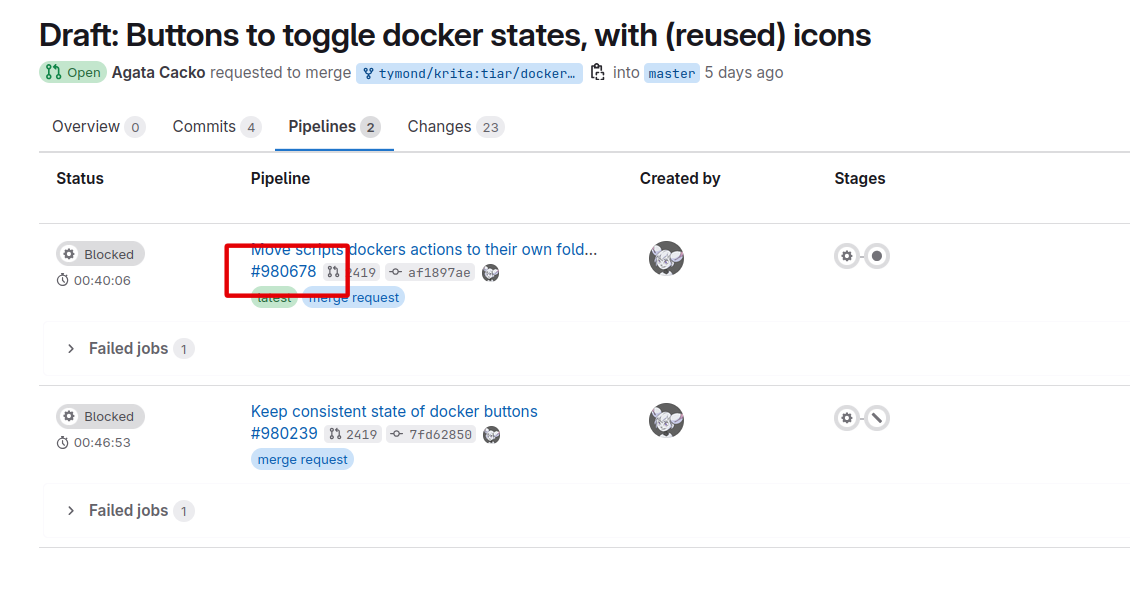The width and height of the screenshot is (1130, 593).
Task: Click small author avatar beside commit 7fd62850
Action: [x=491, y=435]
